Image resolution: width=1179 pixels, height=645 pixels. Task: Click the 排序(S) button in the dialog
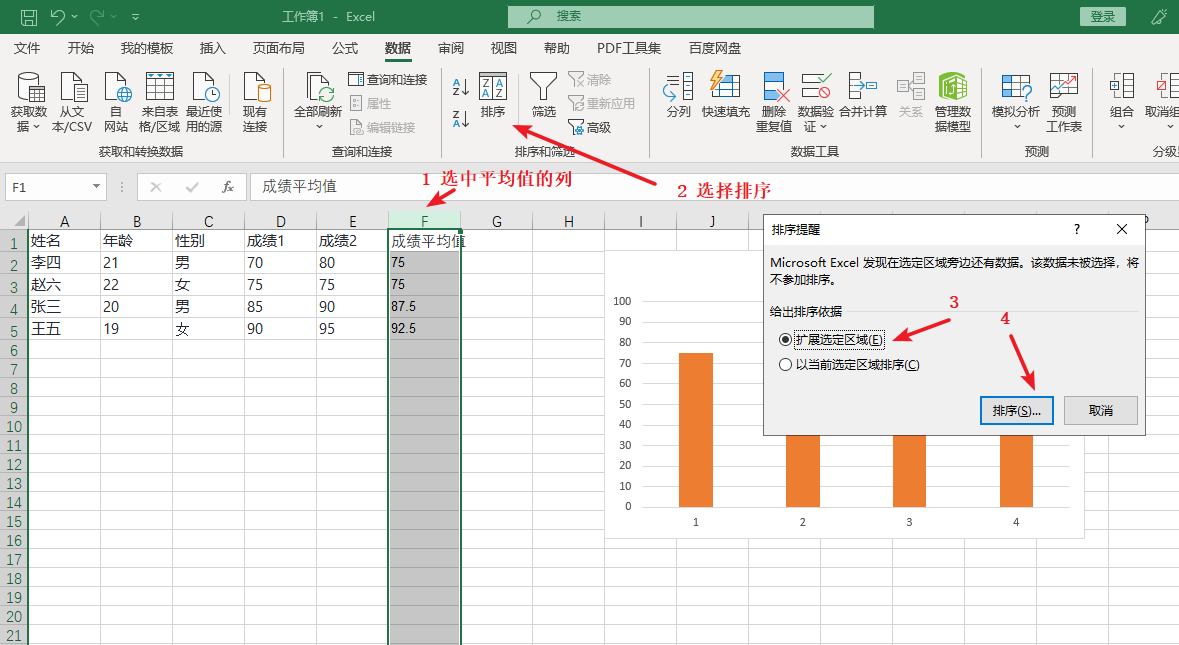(x=1016, y=410)
